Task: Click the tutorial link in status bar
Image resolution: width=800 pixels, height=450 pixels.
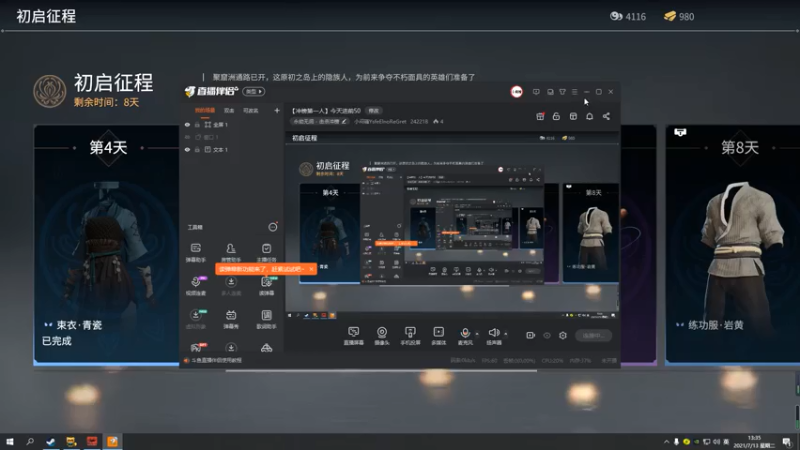Action: pos(216,360)
